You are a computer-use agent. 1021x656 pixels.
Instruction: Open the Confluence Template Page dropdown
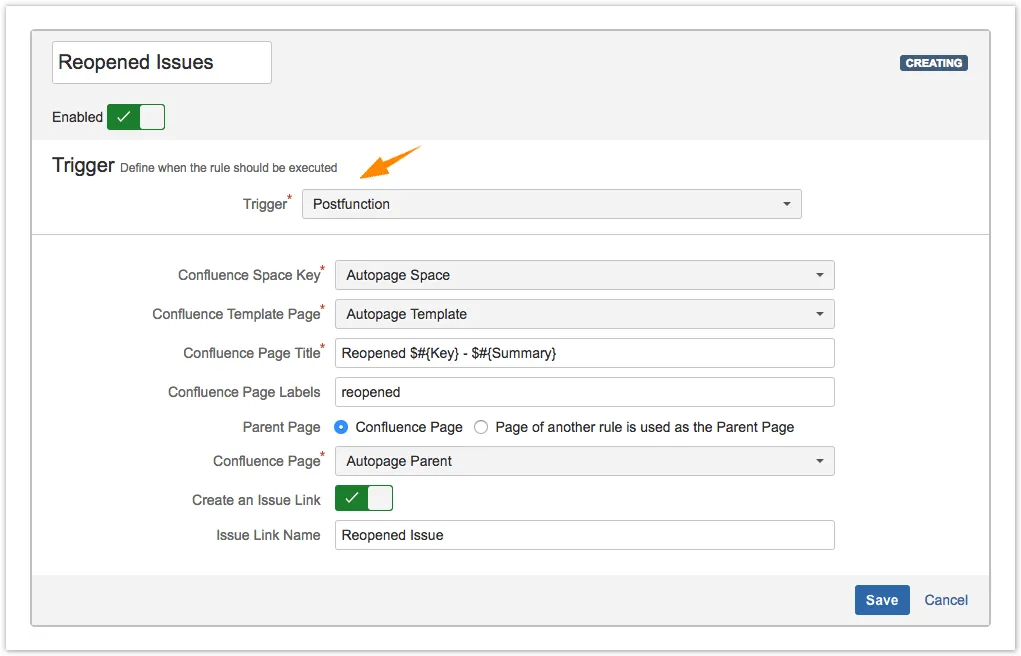coord(584,314)
